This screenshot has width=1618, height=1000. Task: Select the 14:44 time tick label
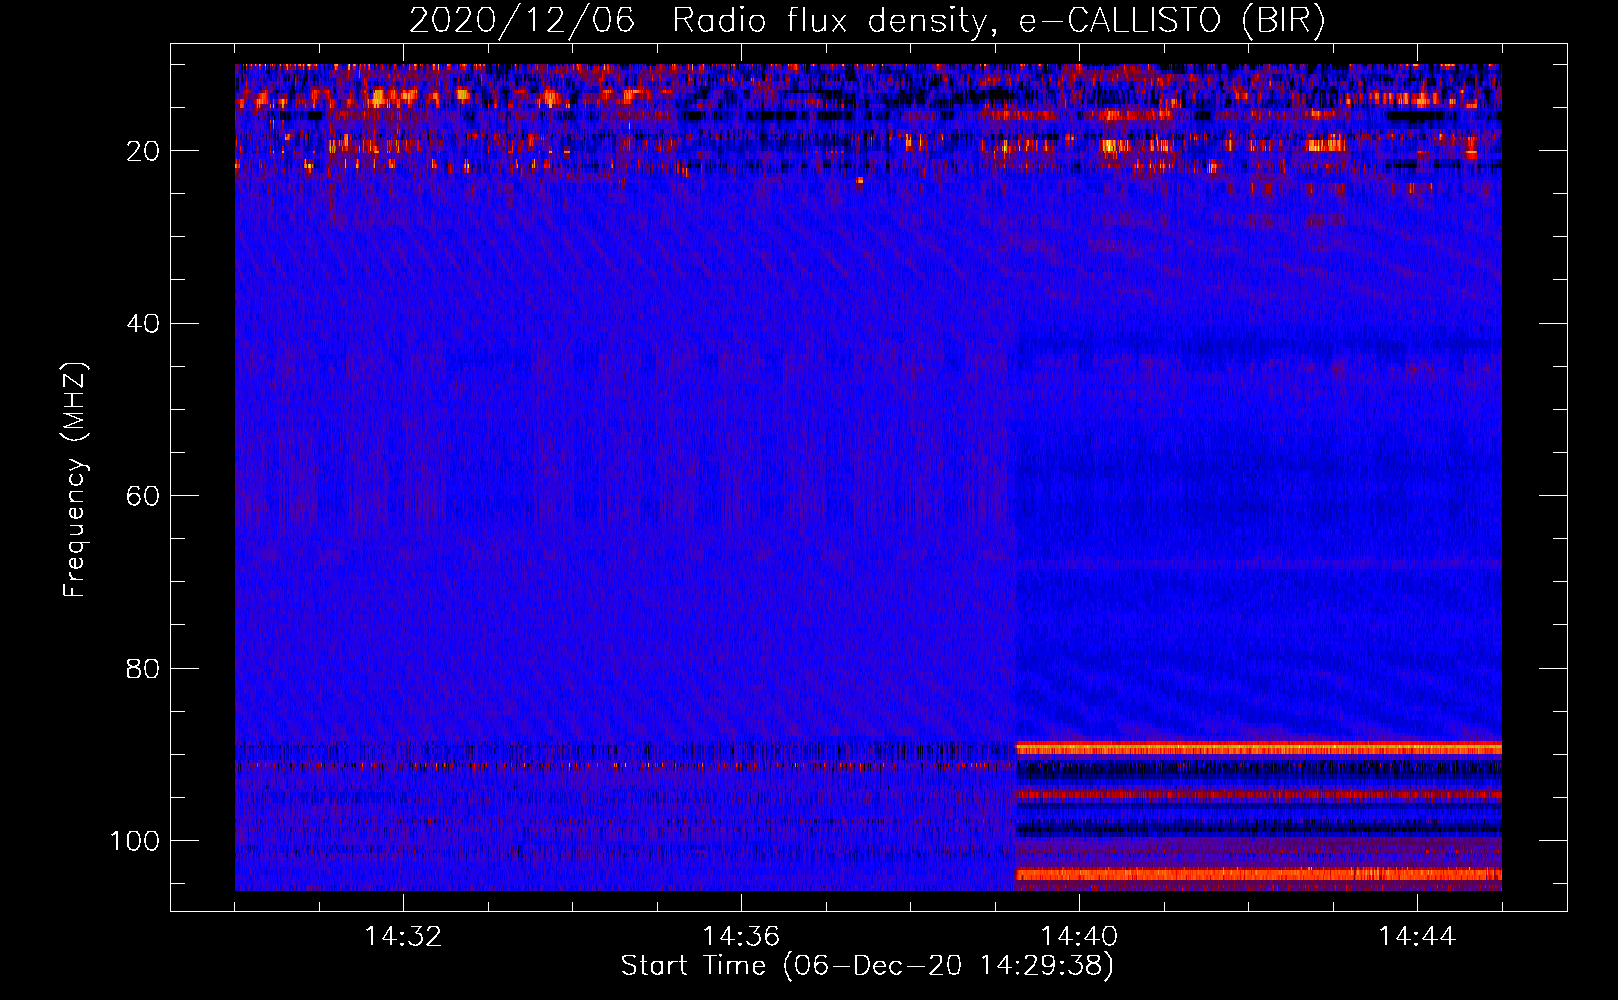click(1417, 937)
